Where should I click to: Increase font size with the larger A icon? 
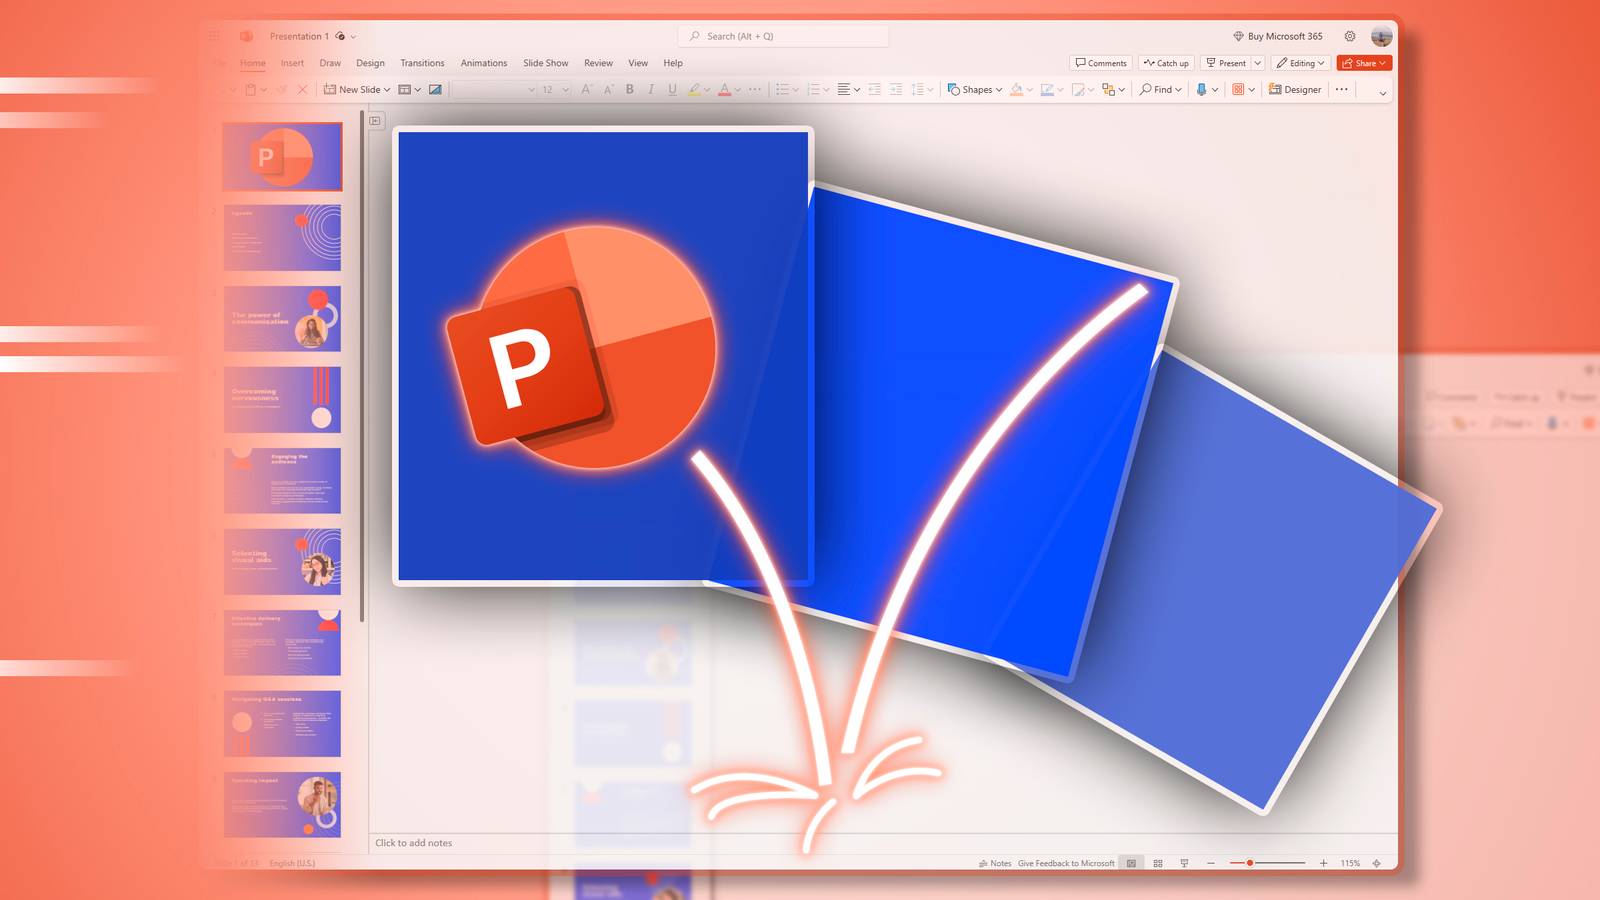tap(587, 89)
